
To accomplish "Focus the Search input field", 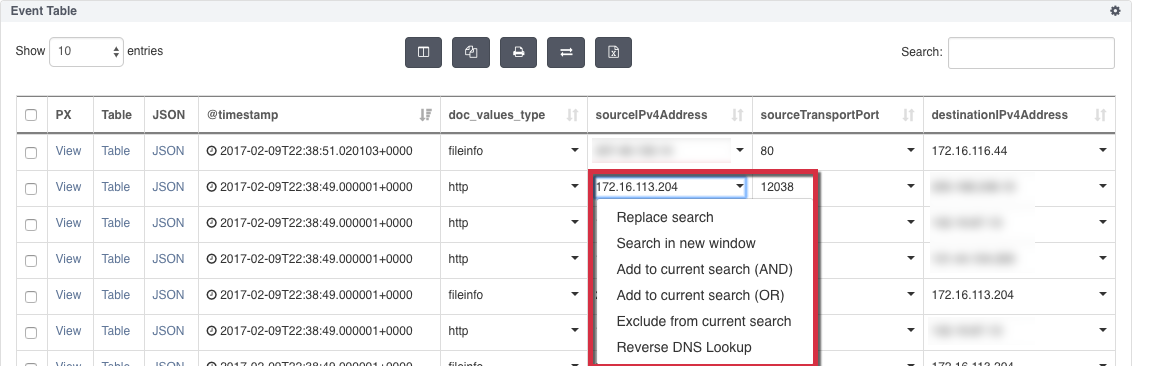I will click(x=1031, y=53).
